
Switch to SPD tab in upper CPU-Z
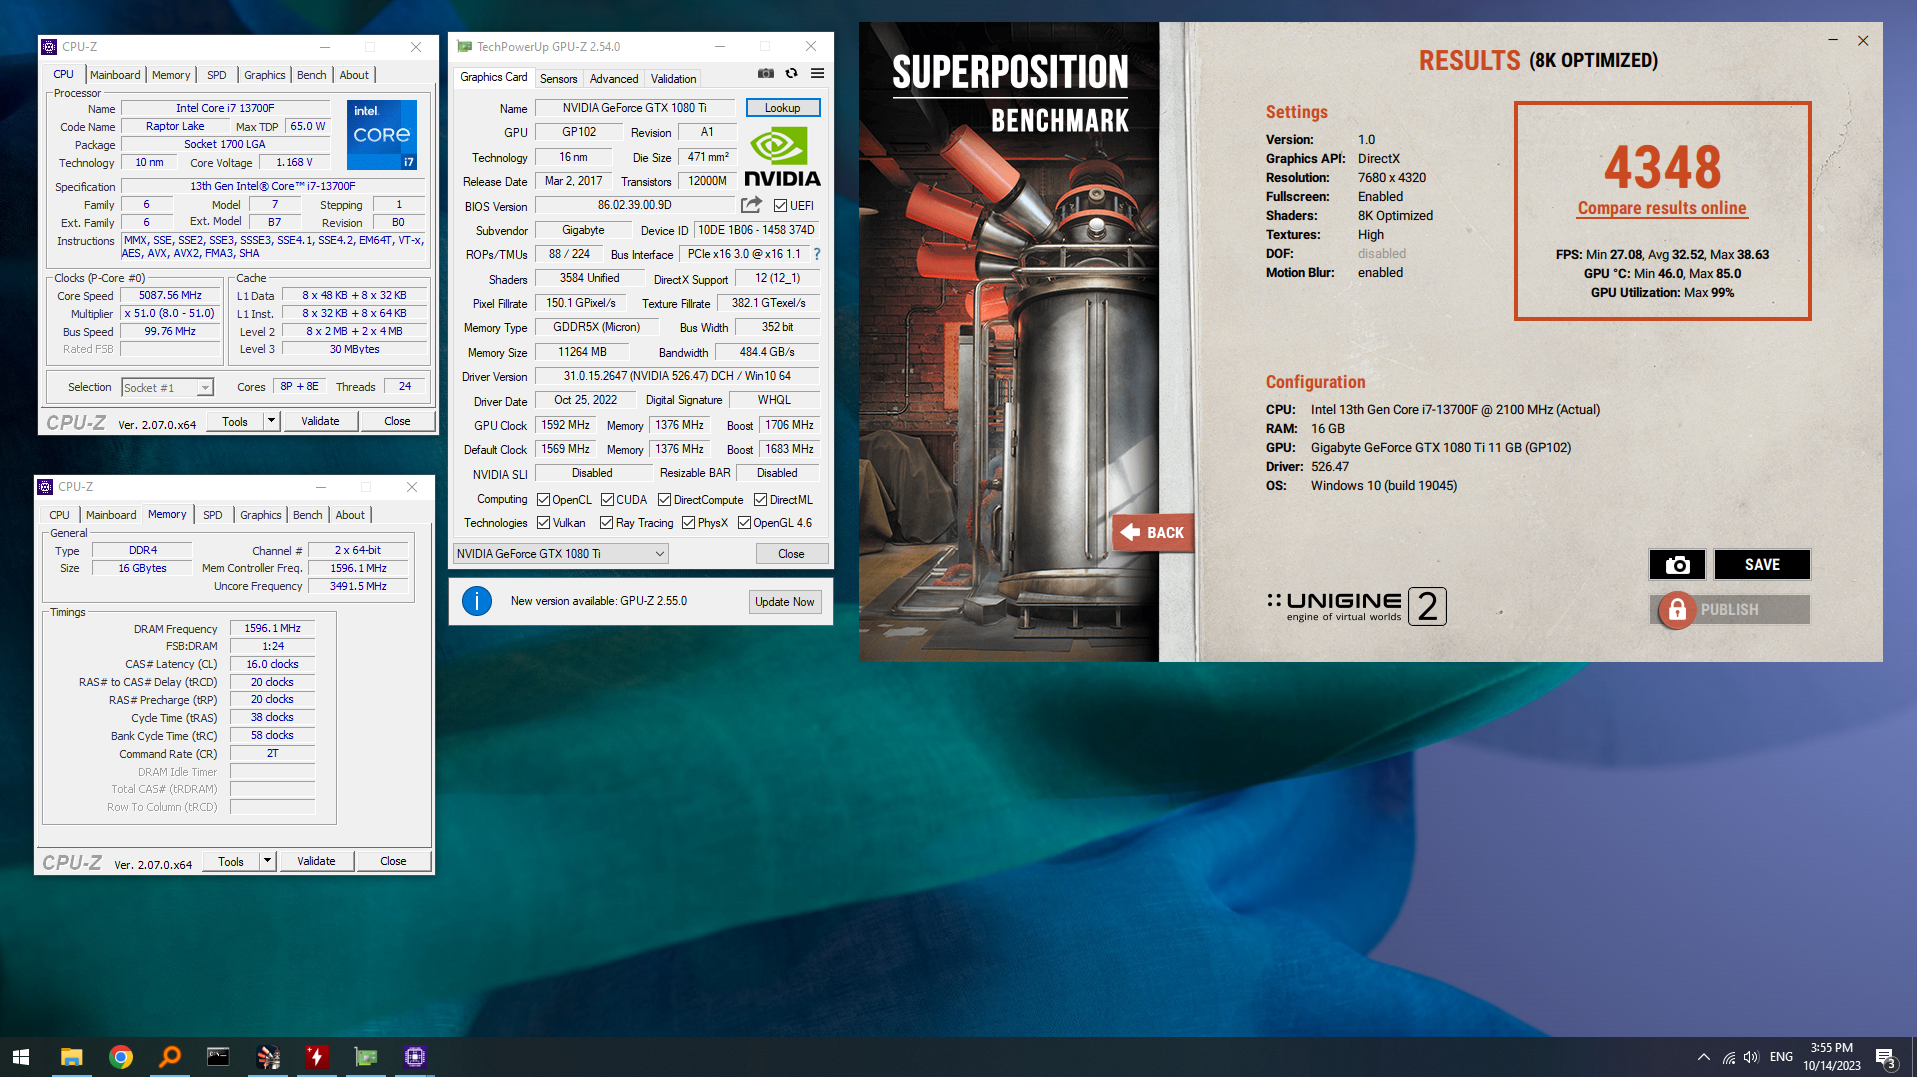[x=217, y=75]
